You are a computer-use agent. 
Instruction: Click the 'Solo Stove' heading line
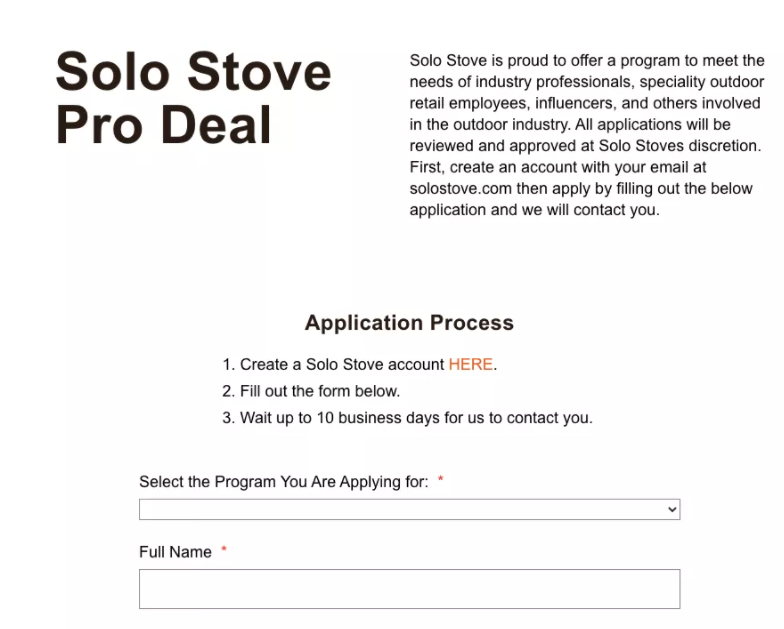coord(193,72)
